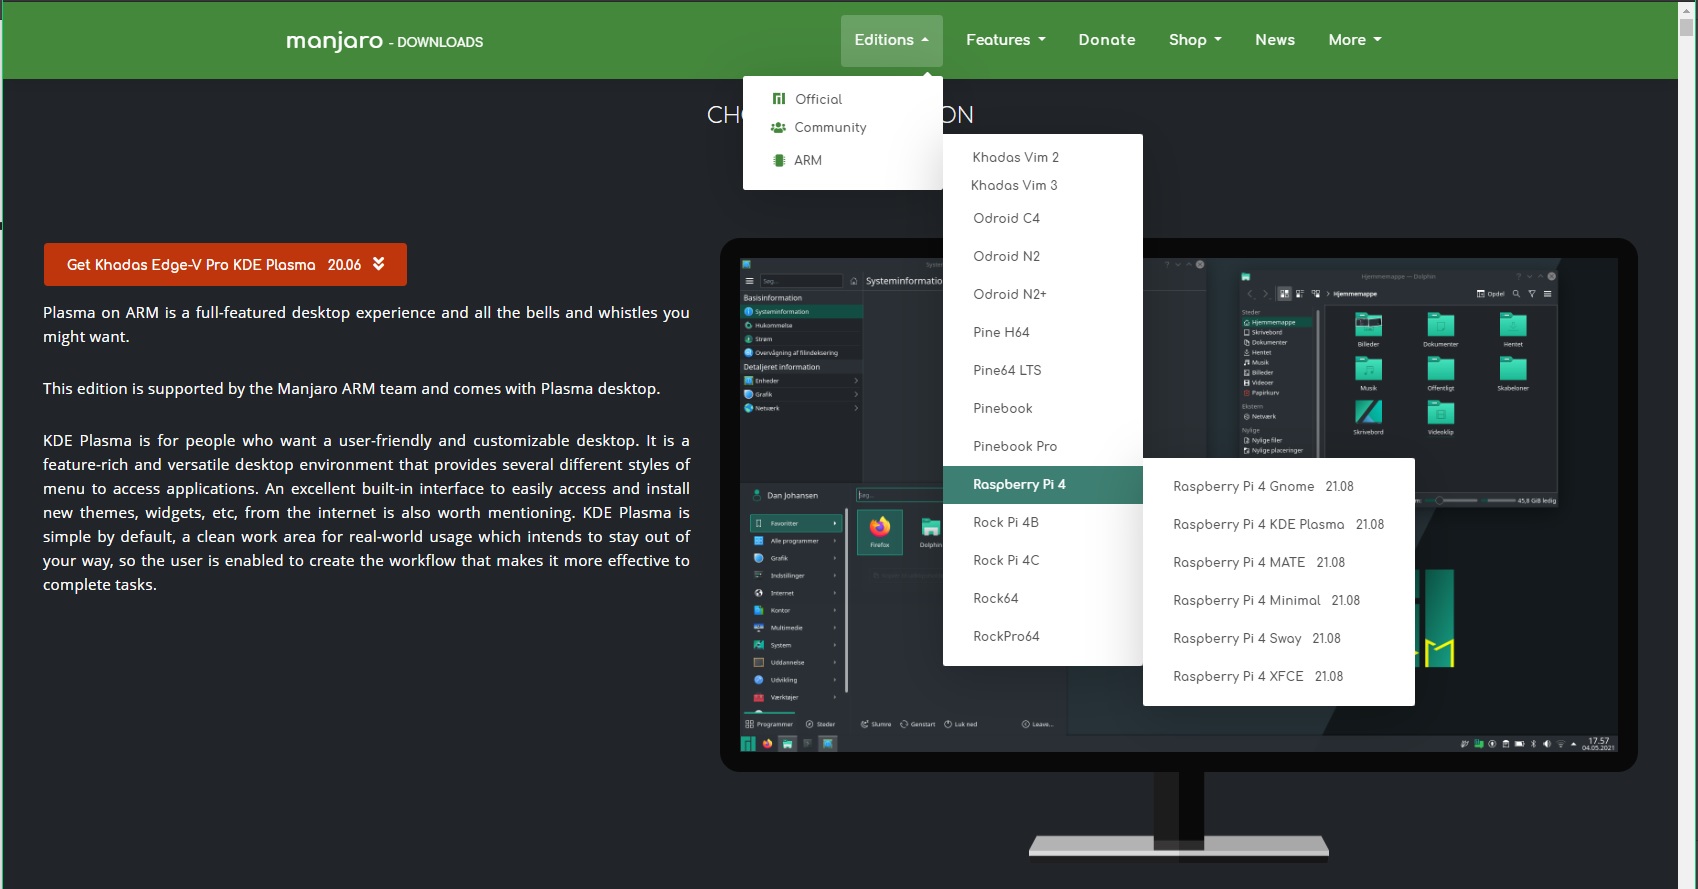Click the scrollbar up arrow

pyautogui.click(x=1687, y=9)
